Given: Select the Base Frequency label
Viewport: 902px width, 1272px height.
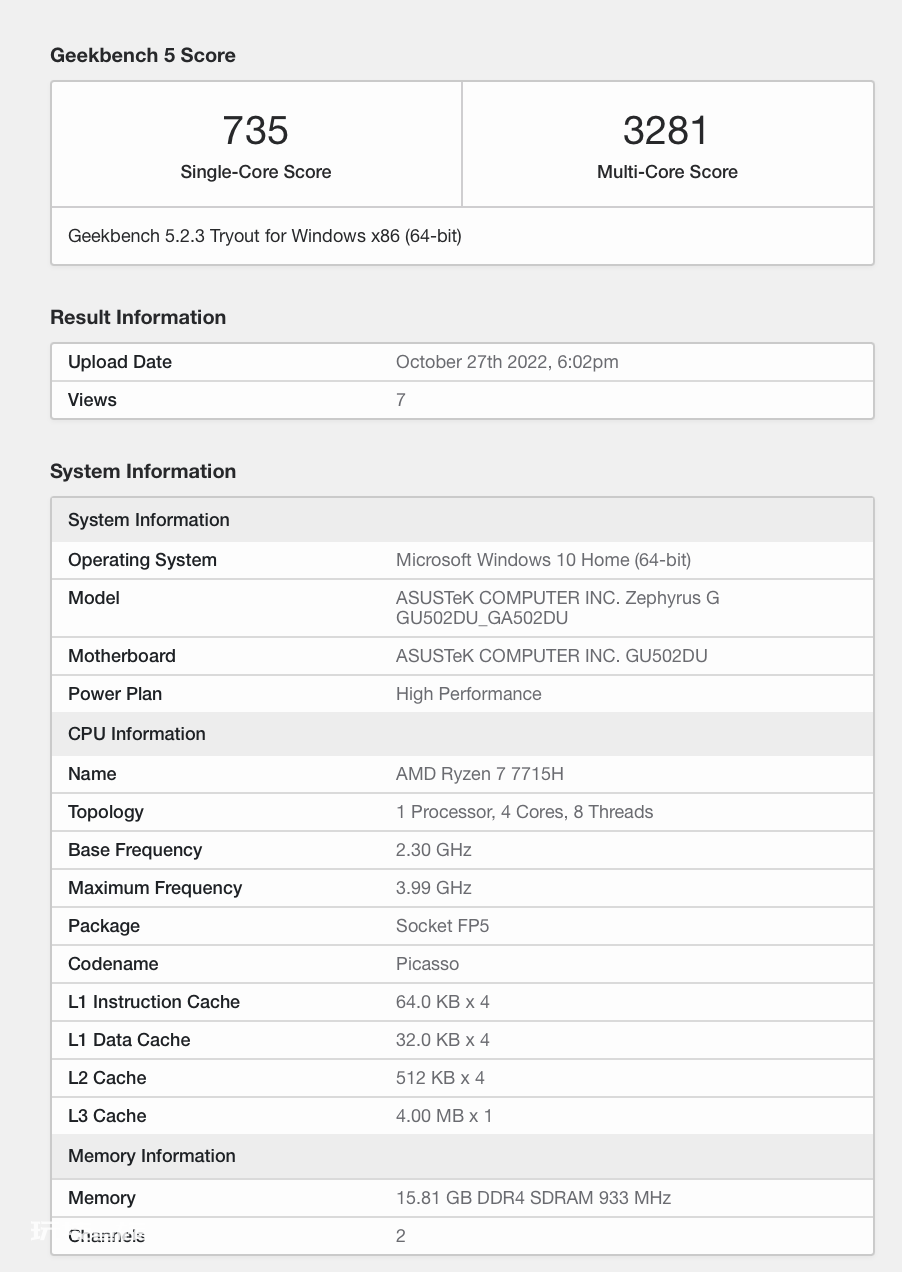Looking at the screenshot, I should tap(135, 850).
